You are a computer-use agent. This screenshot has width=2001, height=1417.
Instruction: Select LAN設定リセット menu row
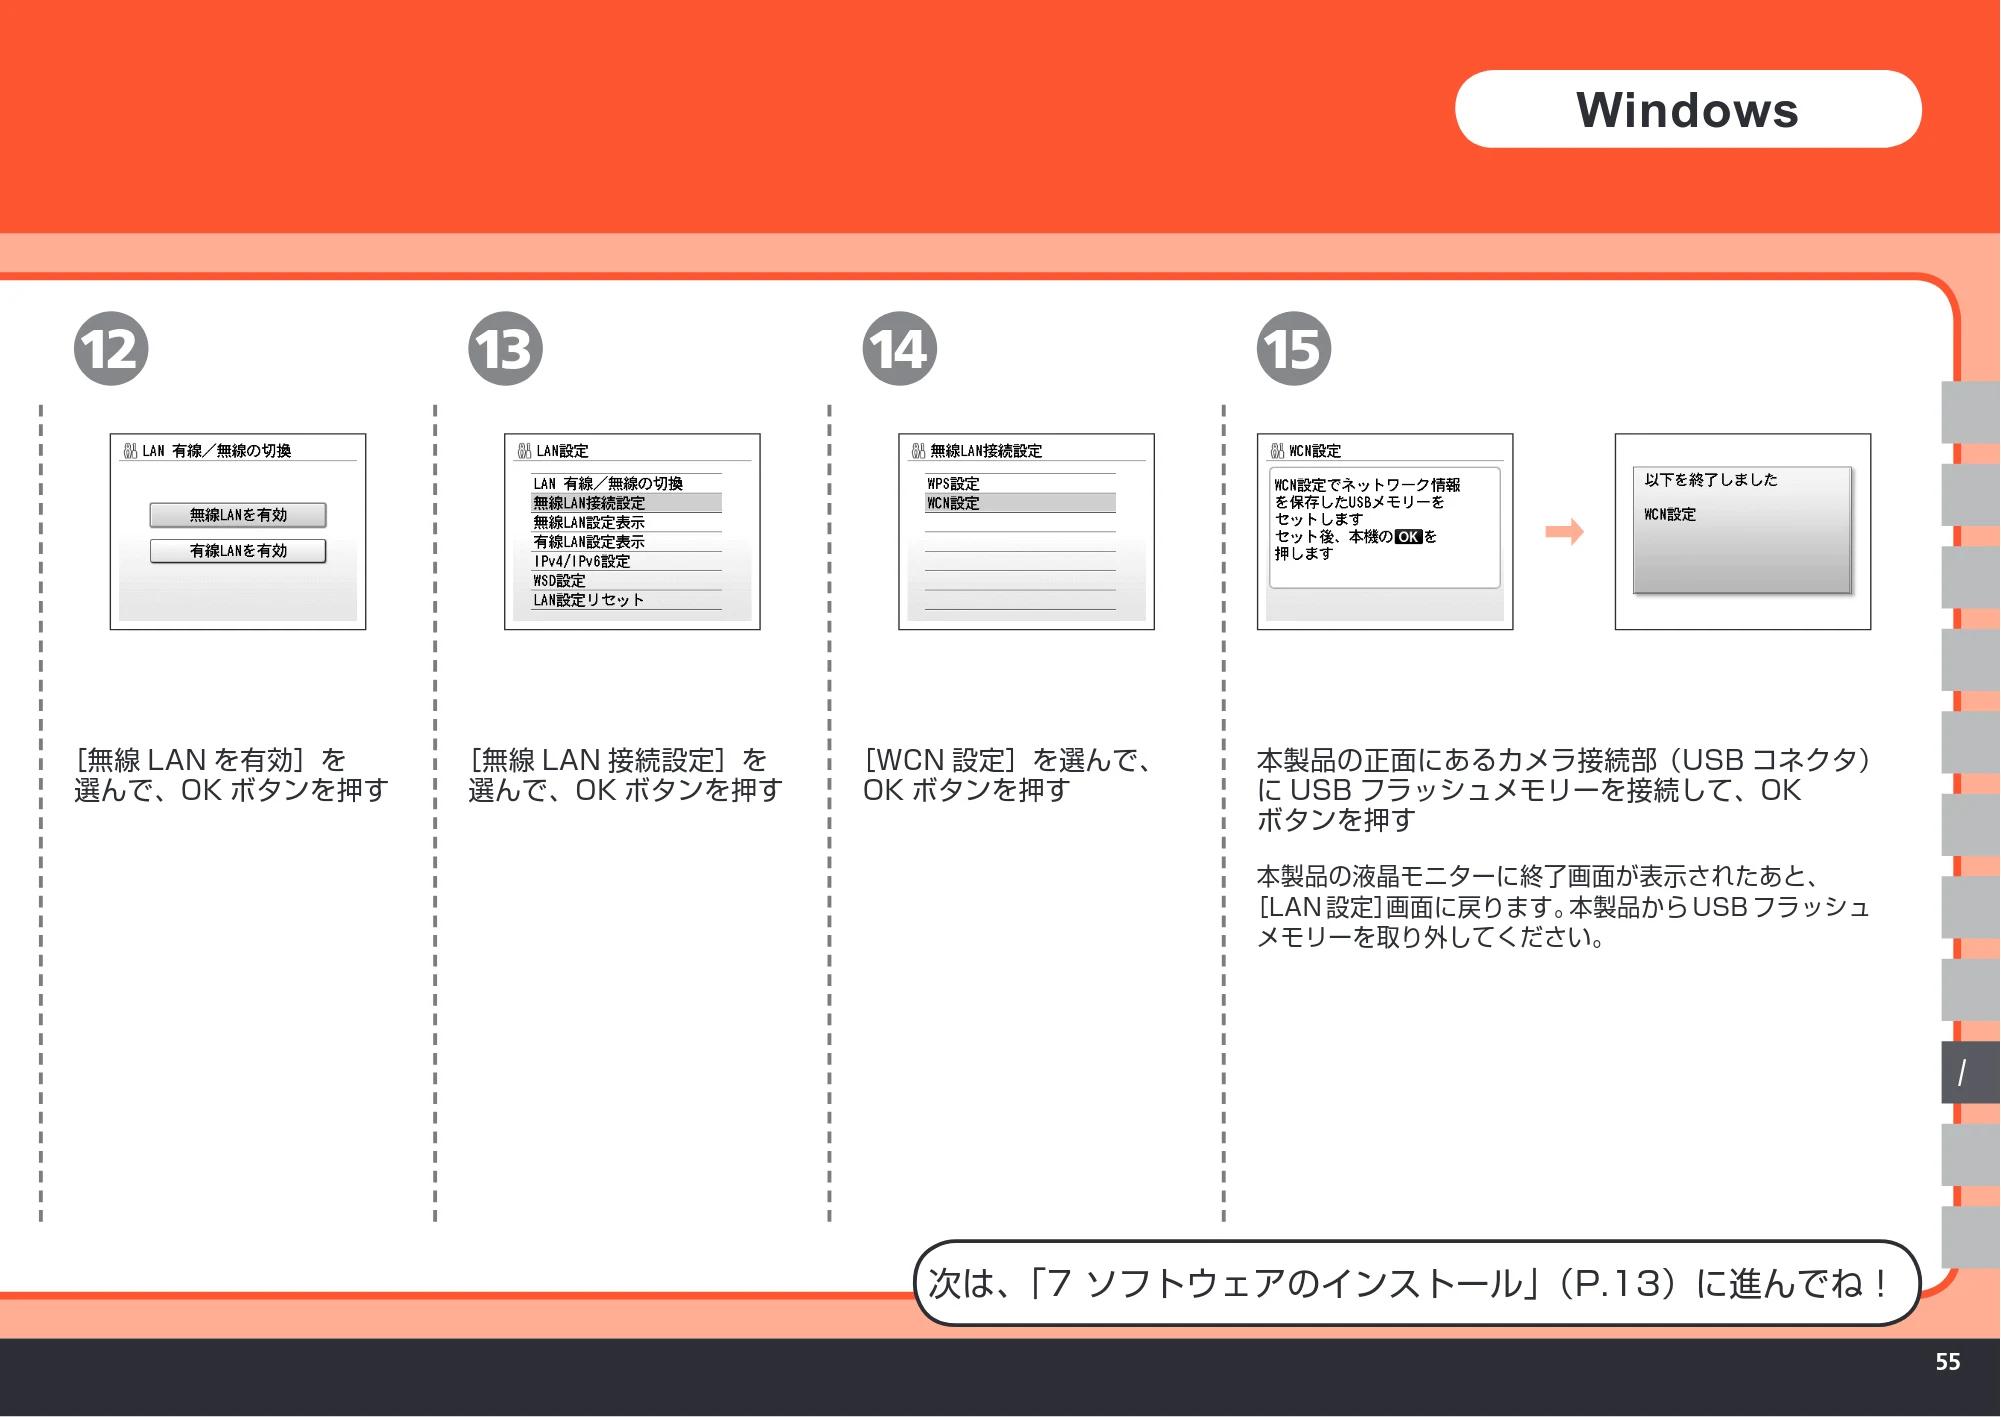pos(626,600)
